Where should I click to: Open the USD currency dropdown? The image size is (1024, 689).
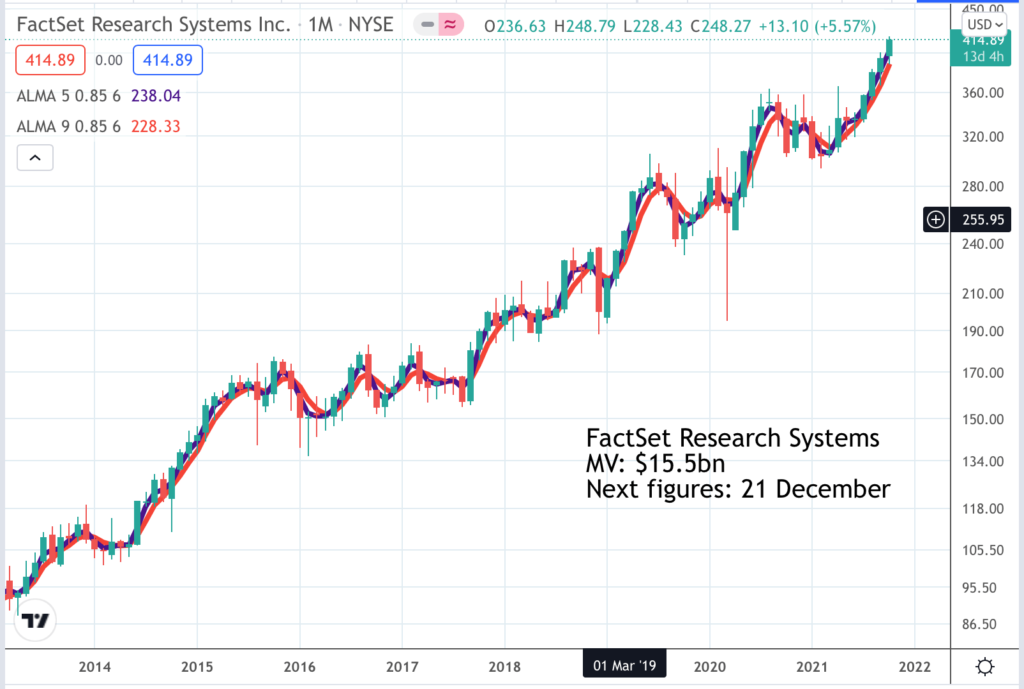[984, 25]
